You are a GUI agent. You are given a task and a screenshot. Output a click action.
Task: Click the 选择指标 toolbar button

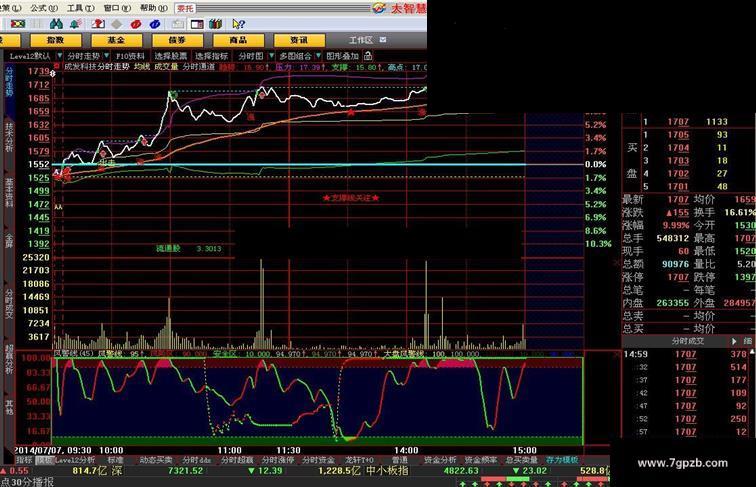point(211,56)
